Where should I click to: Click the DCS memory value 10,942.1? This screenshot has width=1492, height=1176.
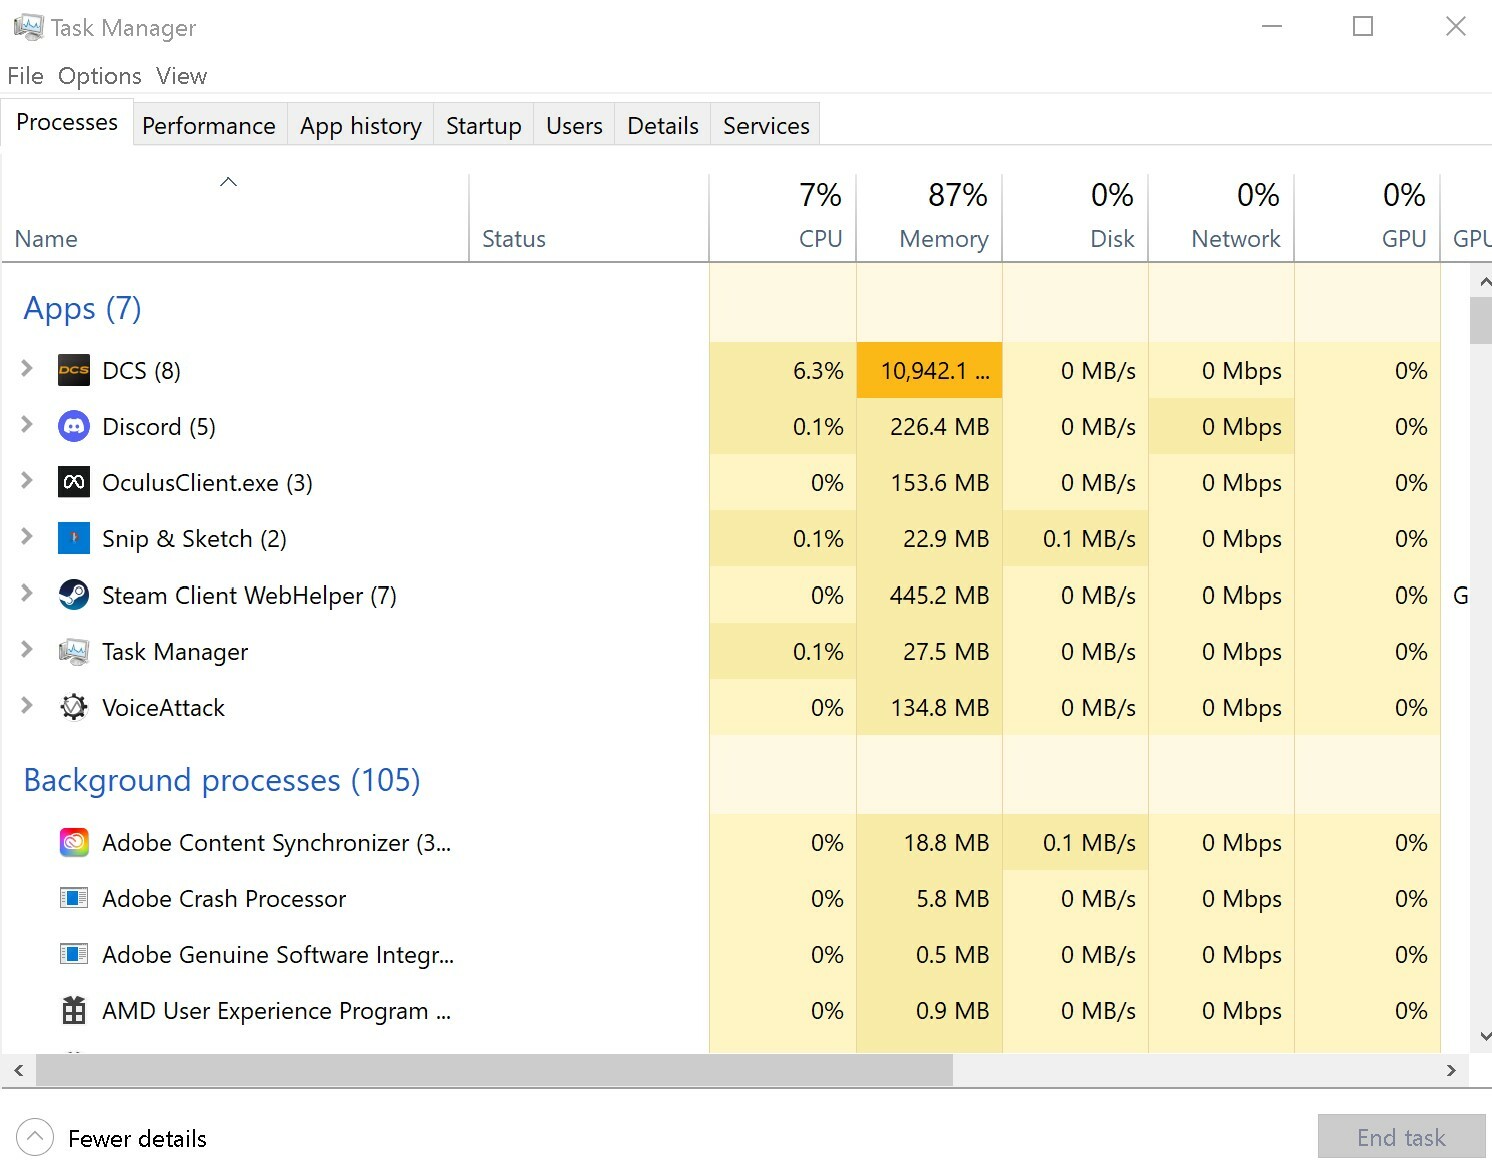coord(935,371)
